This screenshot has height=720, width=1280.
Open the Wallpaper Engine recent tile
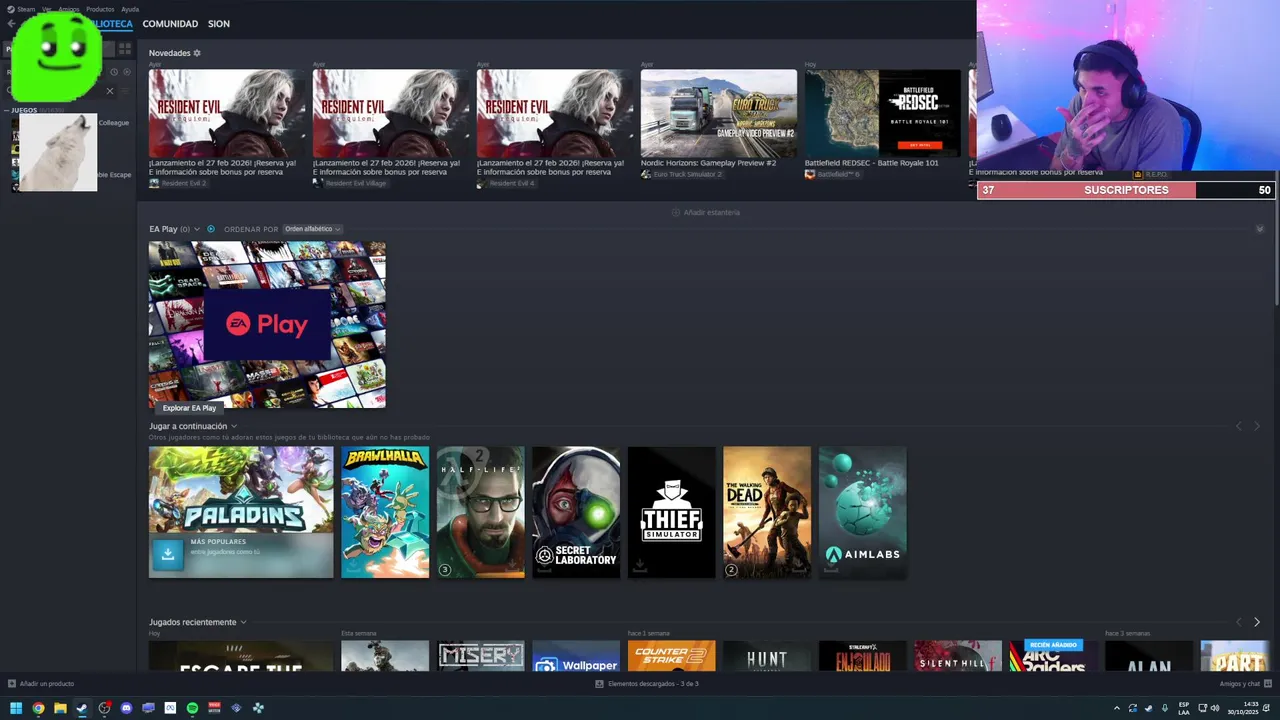(576, 656)
